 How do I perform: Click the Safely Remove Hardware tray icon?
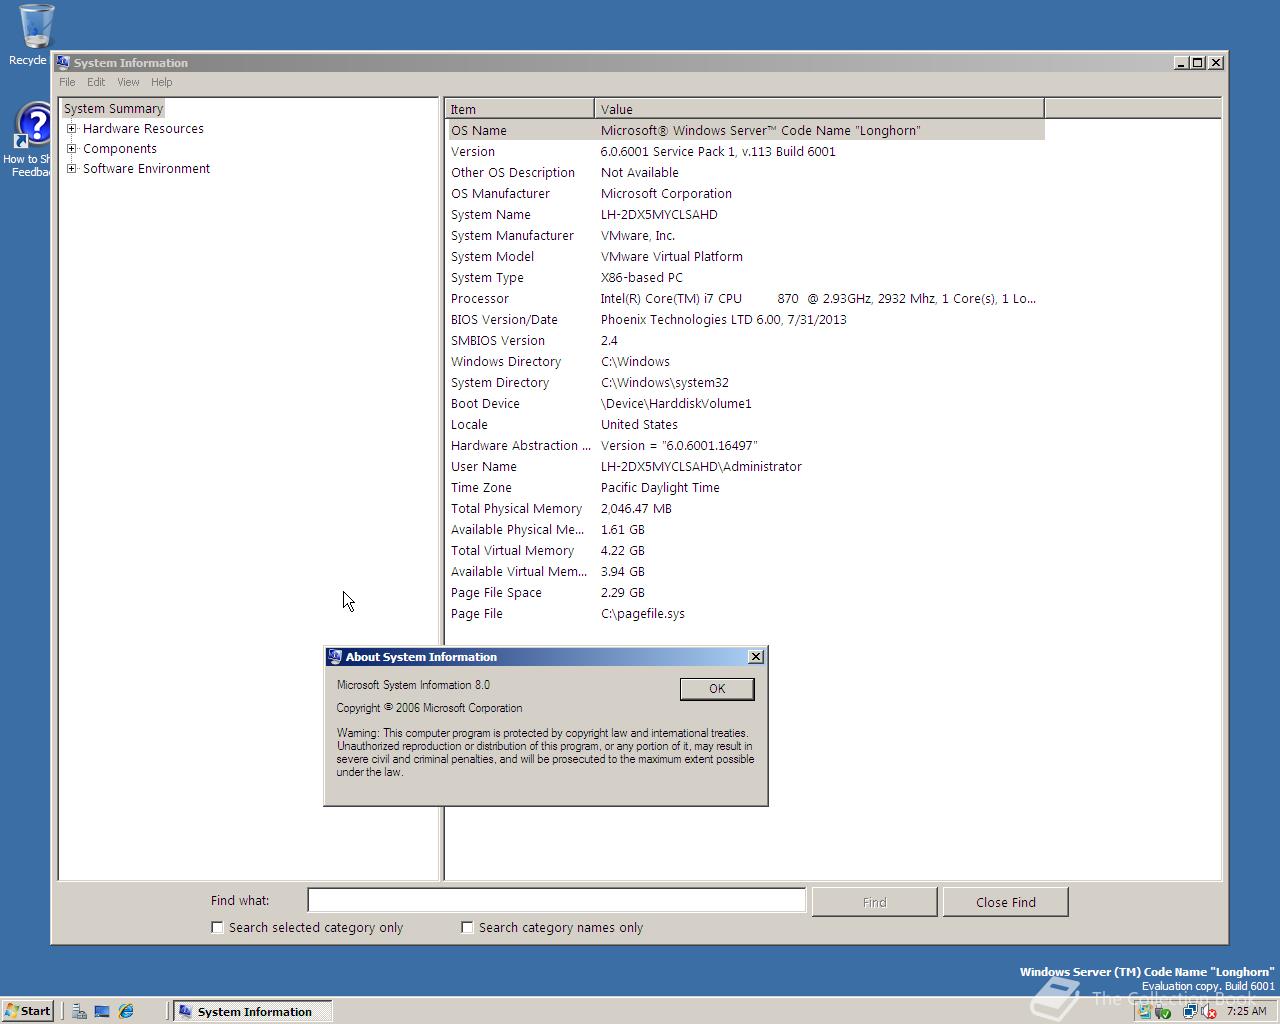click(x=1164, y=1011)
